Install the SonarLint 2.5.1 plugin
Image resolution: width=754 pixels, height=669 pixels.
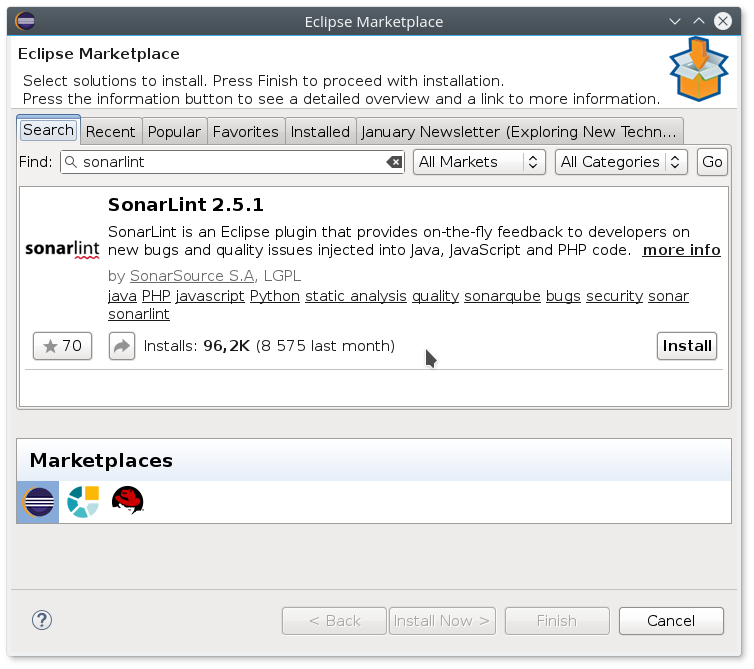coord(687,346)
